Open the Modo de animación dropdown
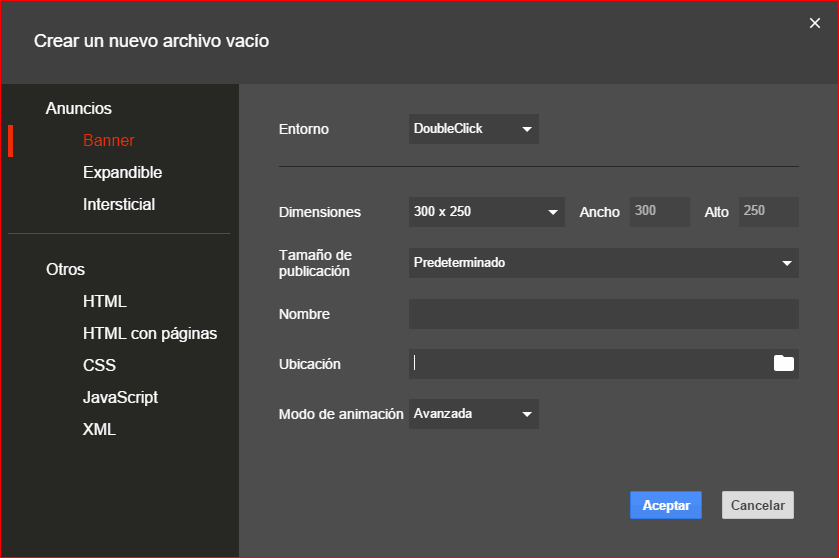 [x=474, y=414]
